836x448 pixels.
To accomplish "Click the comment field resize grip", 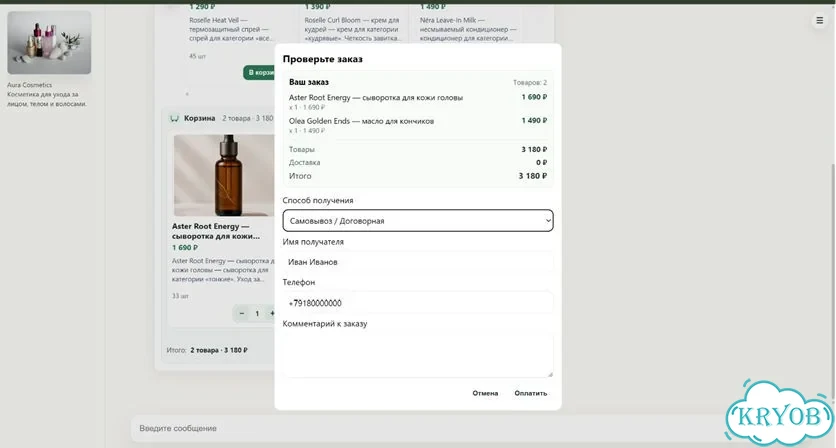I will pos(550,374).
